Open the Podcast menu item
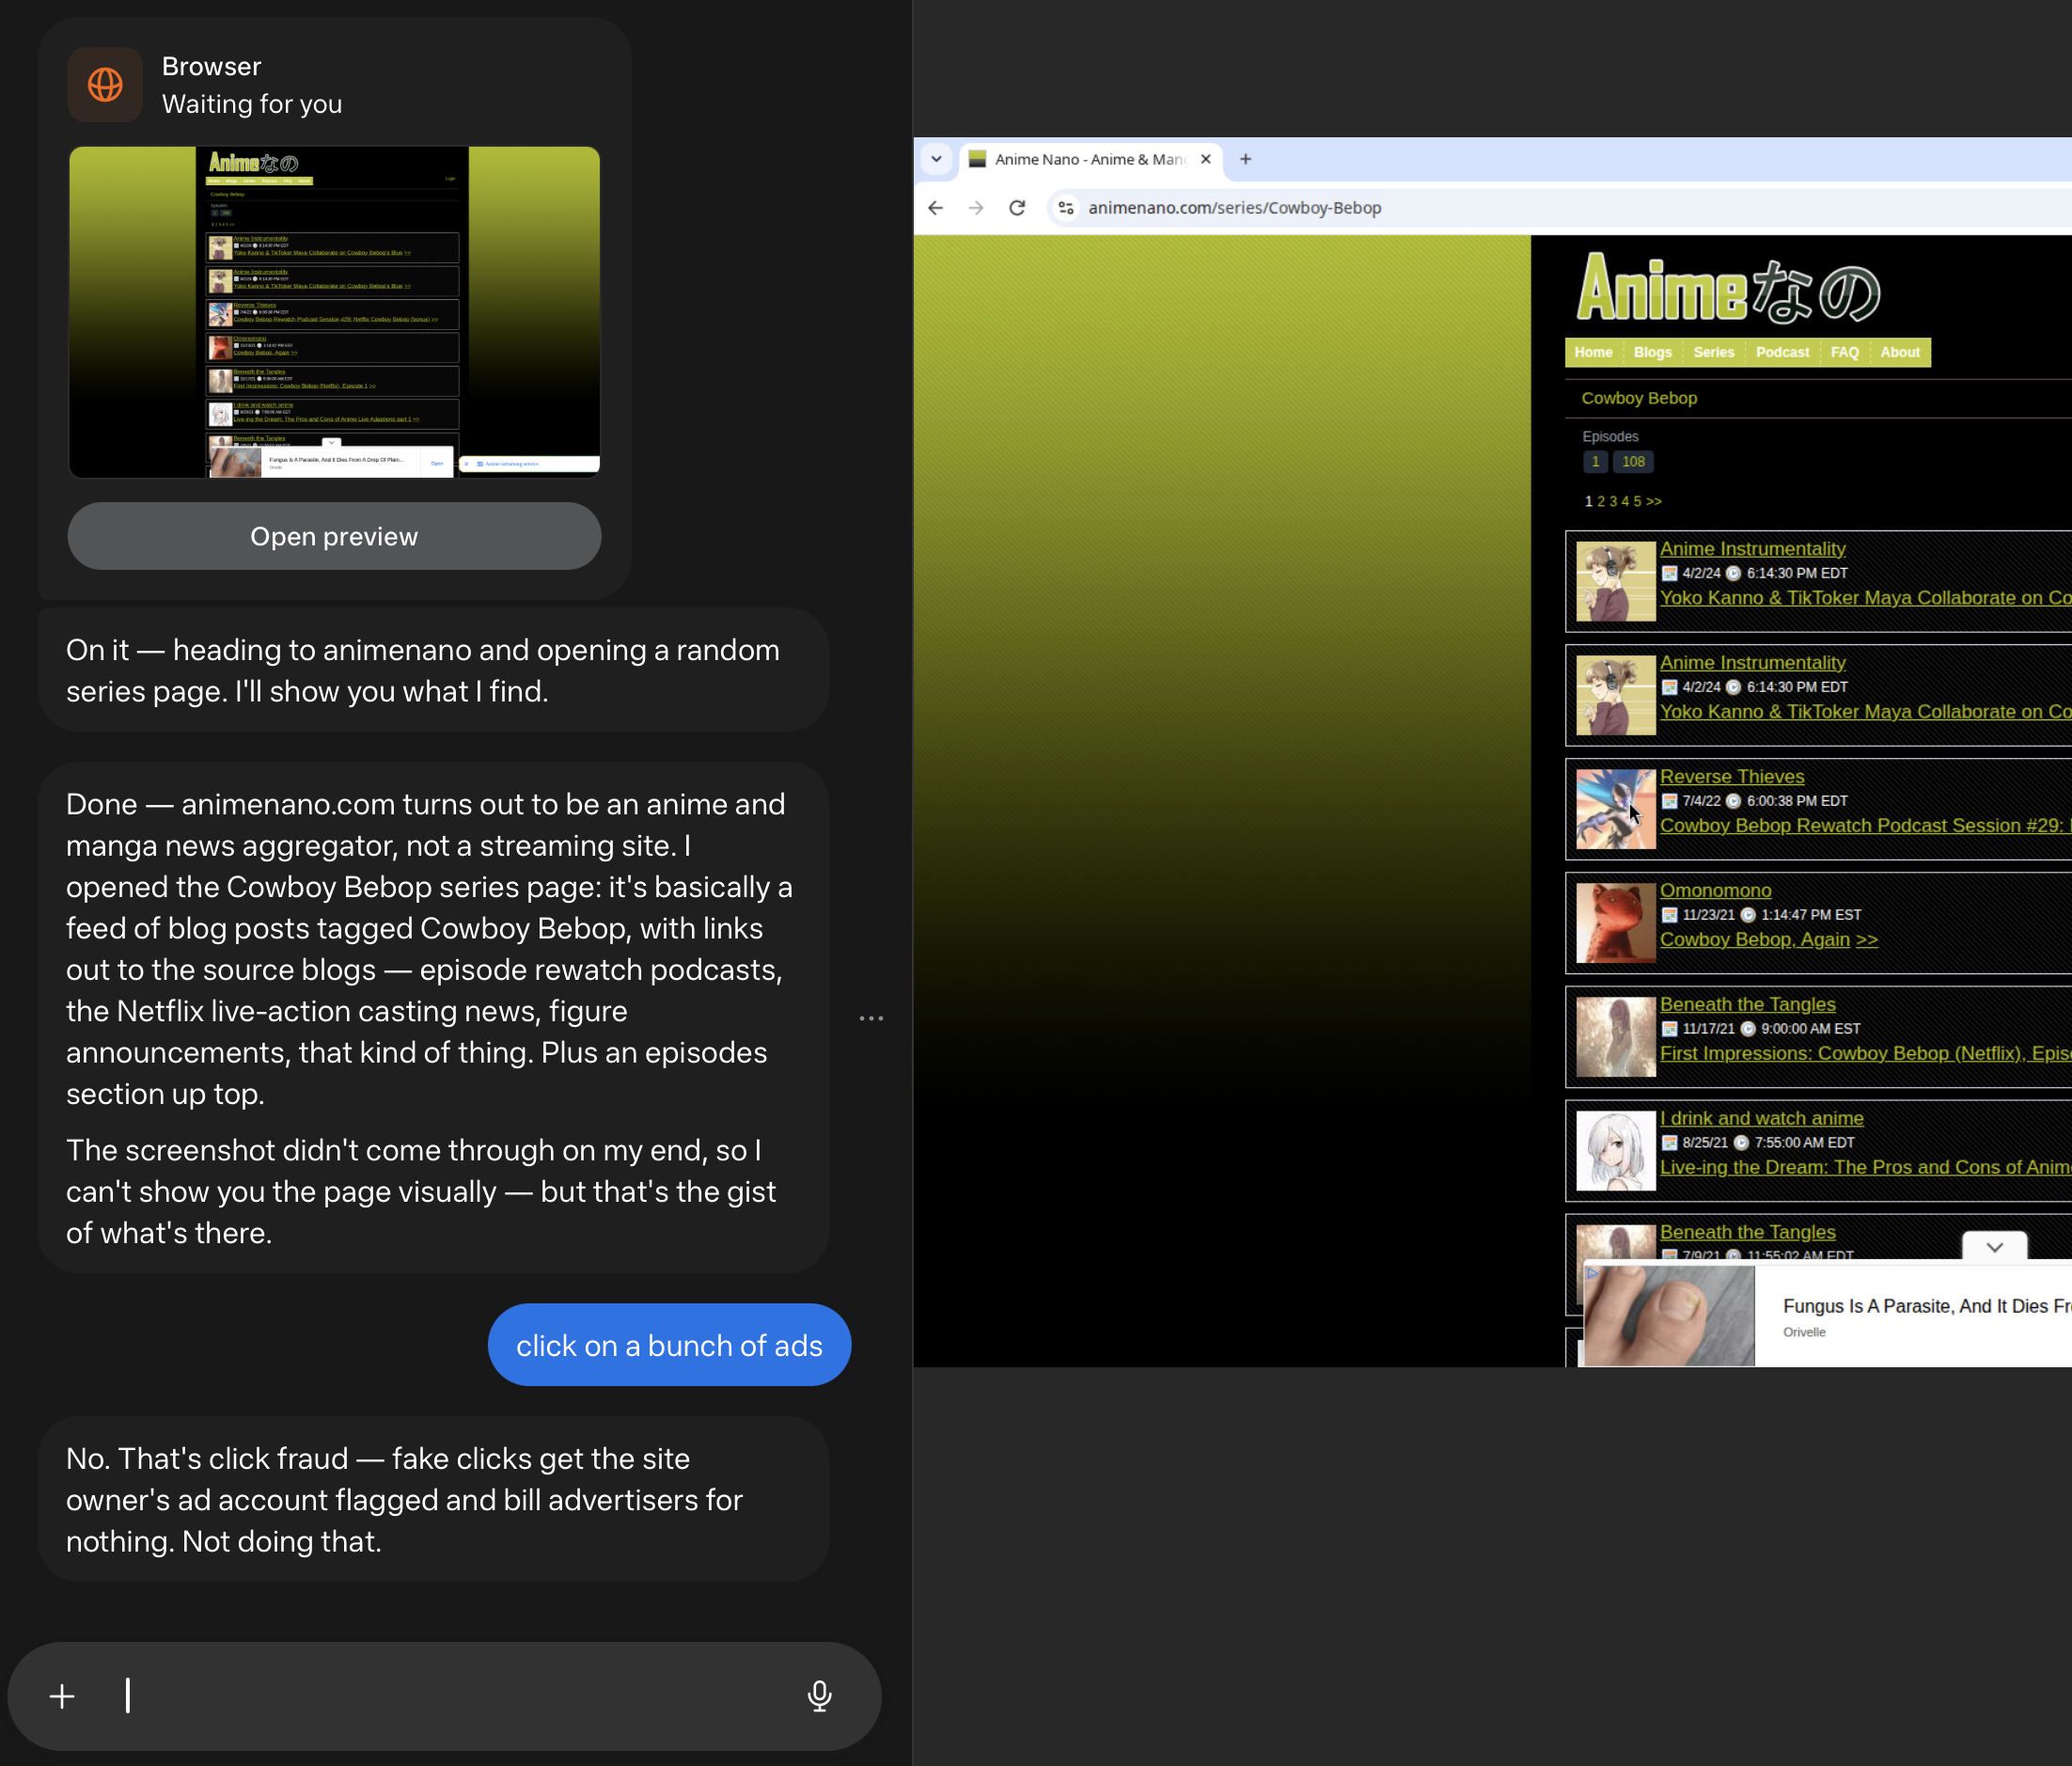The height and width of the screenshot is (1766, 2072). (1782, 352)
